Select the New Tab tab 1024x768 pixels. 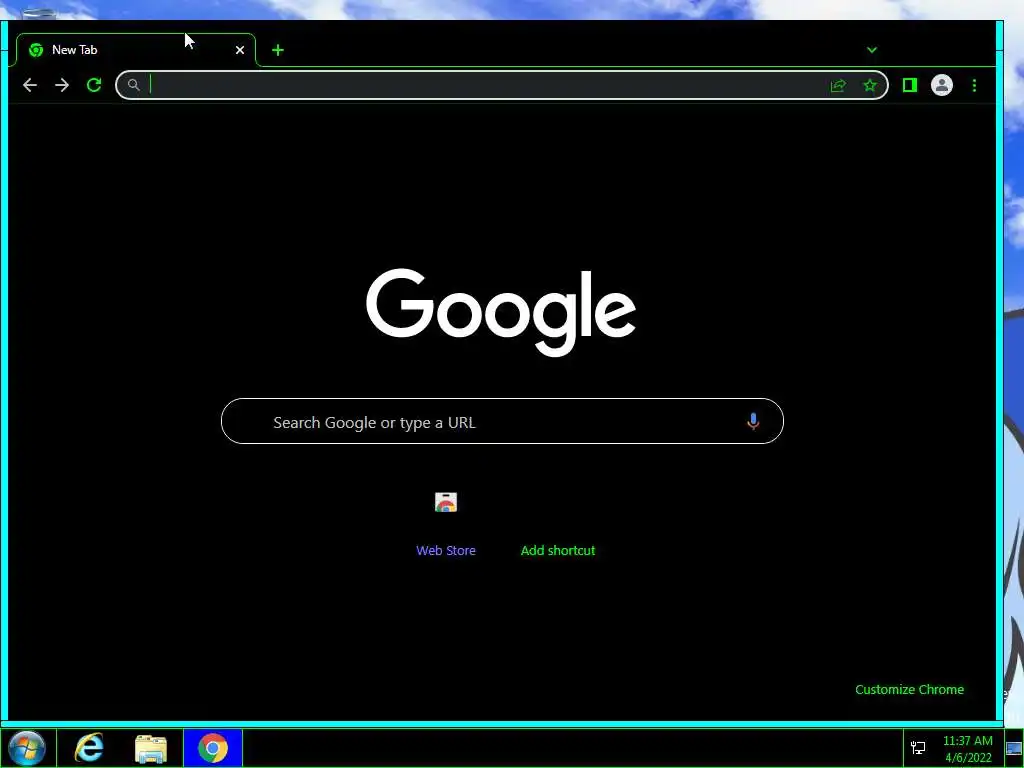coord(136,50)
